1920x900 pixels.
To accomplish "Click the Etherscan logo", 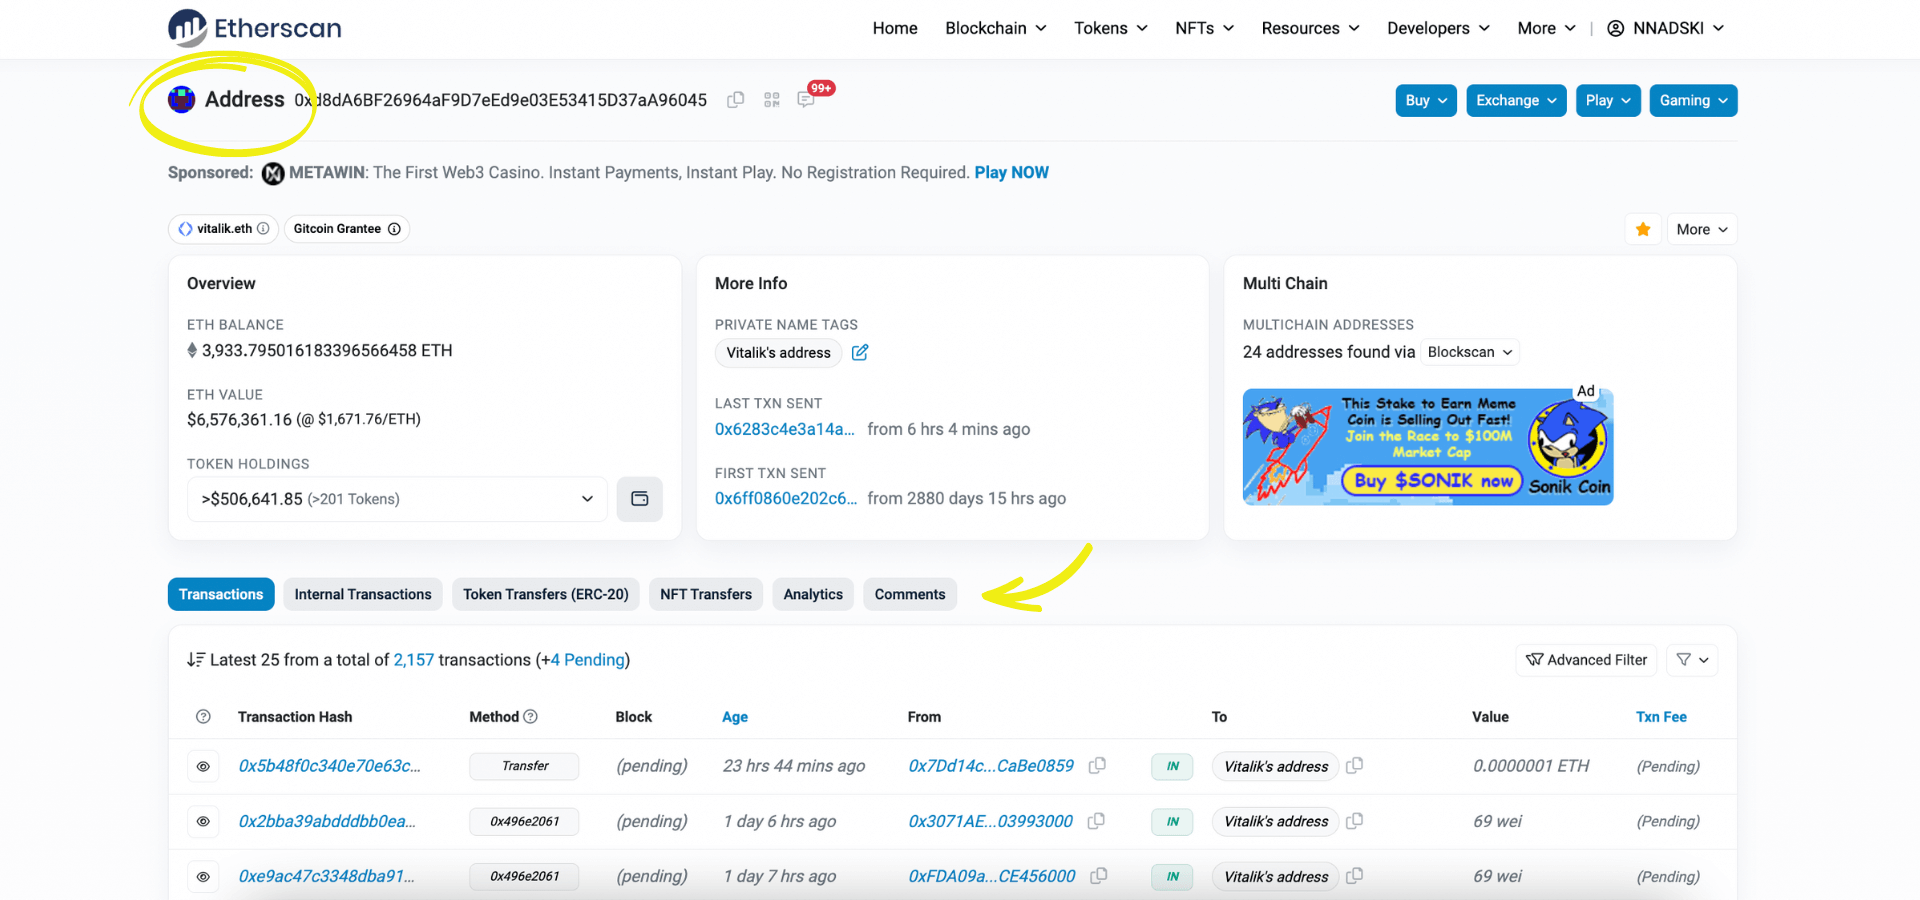I will (x=253, y=28).
